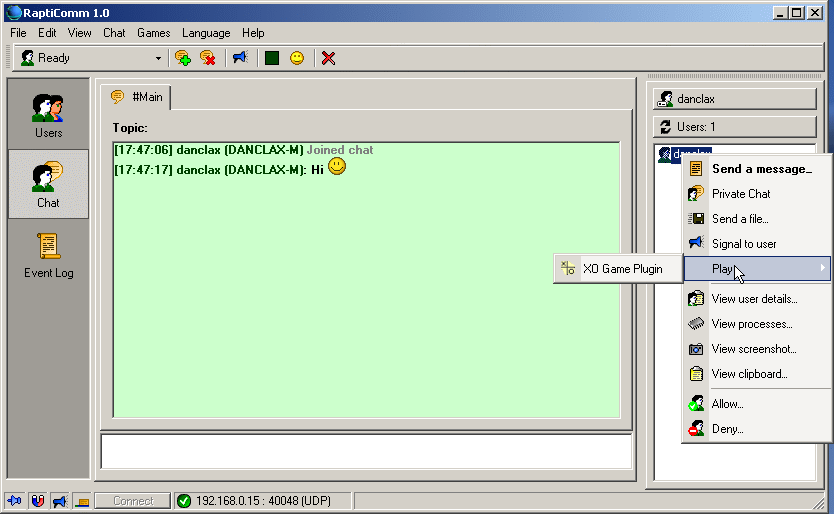
Task: Click the remove chat channel toolbar icon
Action: [x=207, y=58]
